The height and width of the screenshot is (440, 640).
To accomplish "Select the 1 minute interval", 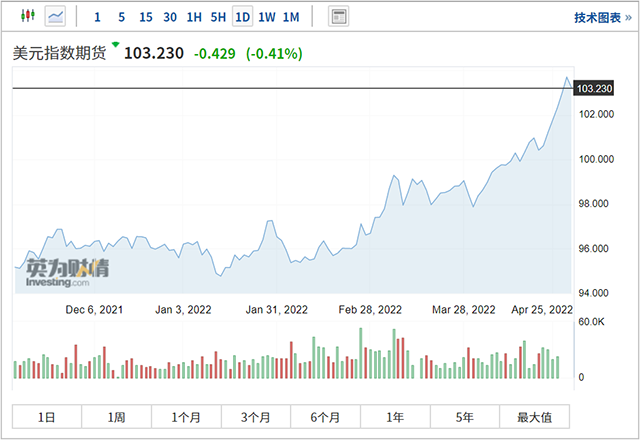I will tap(97, 17).
